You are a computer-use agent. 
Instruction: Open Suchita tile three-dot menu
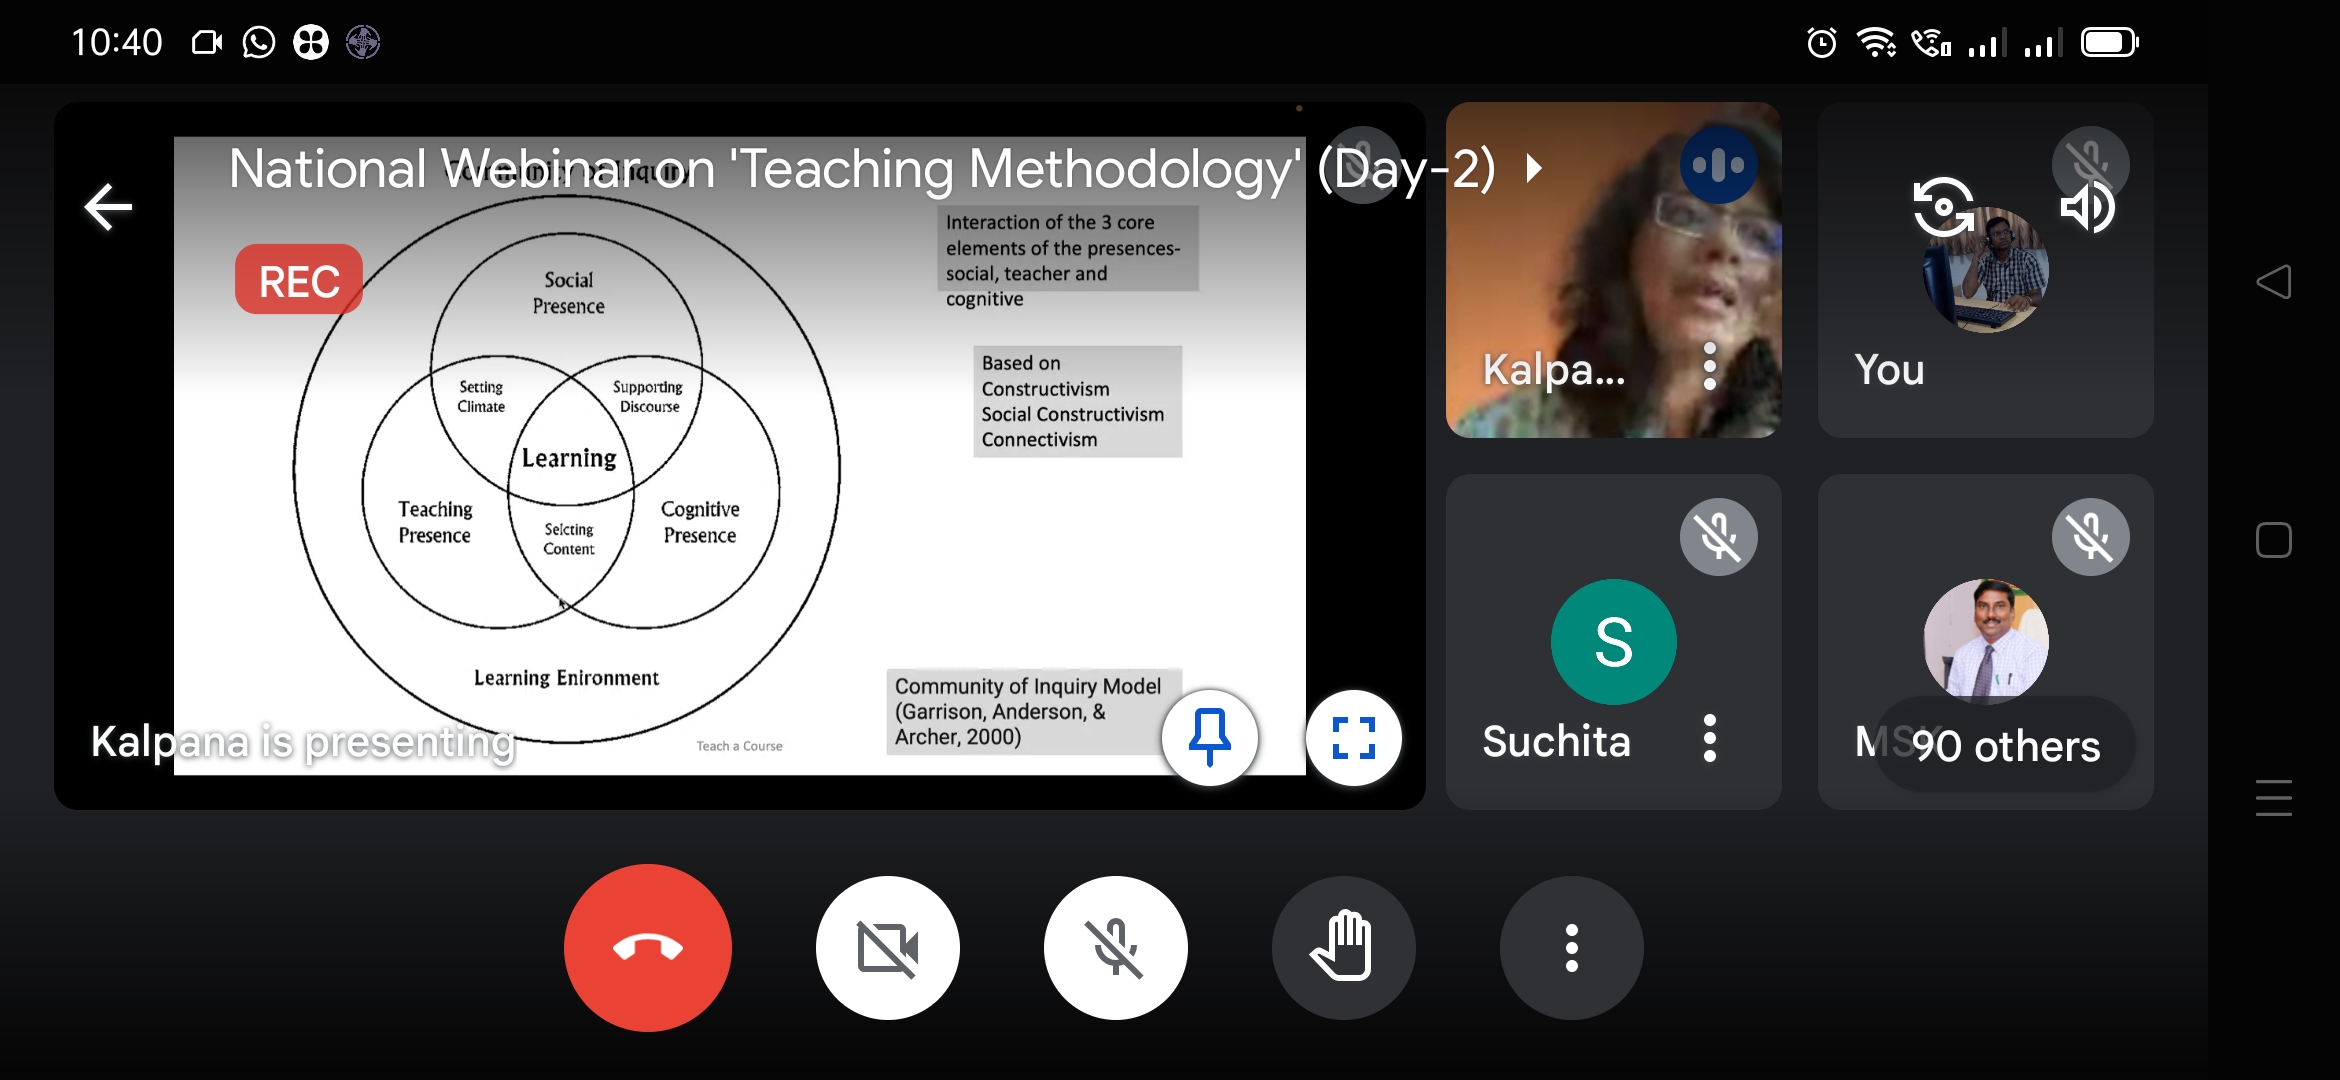(1710, 738)
